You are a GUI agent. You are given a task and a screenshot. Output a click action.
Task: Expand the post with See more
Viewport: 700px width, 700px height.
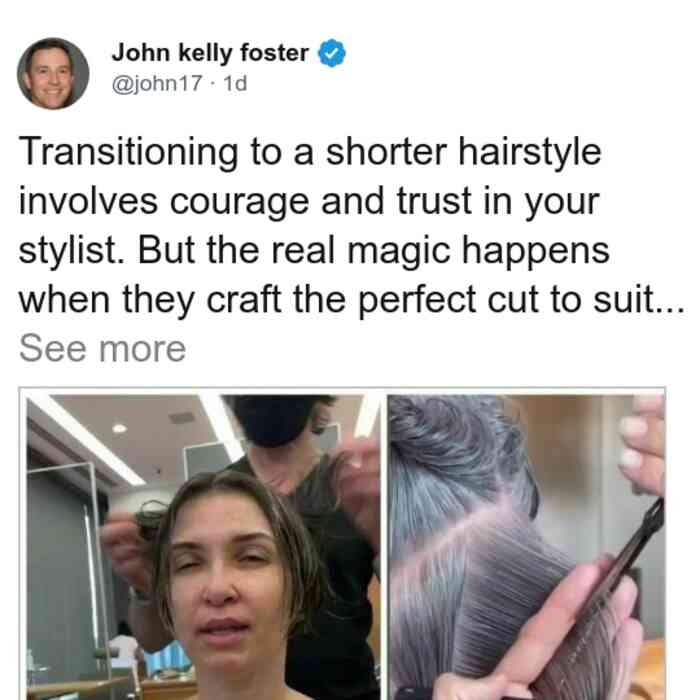[x=102, y=349]
